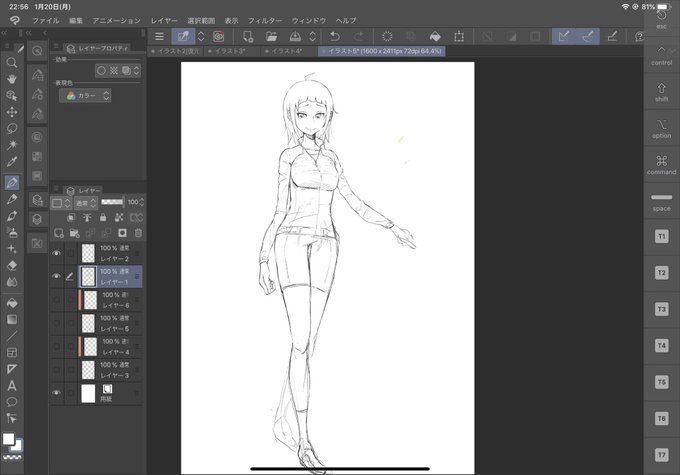Select the Operation object tool

tap(12, 95)
